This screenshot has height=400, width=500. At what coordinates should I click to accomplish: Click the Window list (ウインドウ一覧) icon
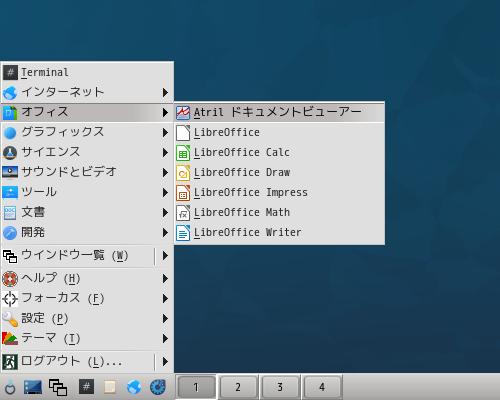click(10, 256)
